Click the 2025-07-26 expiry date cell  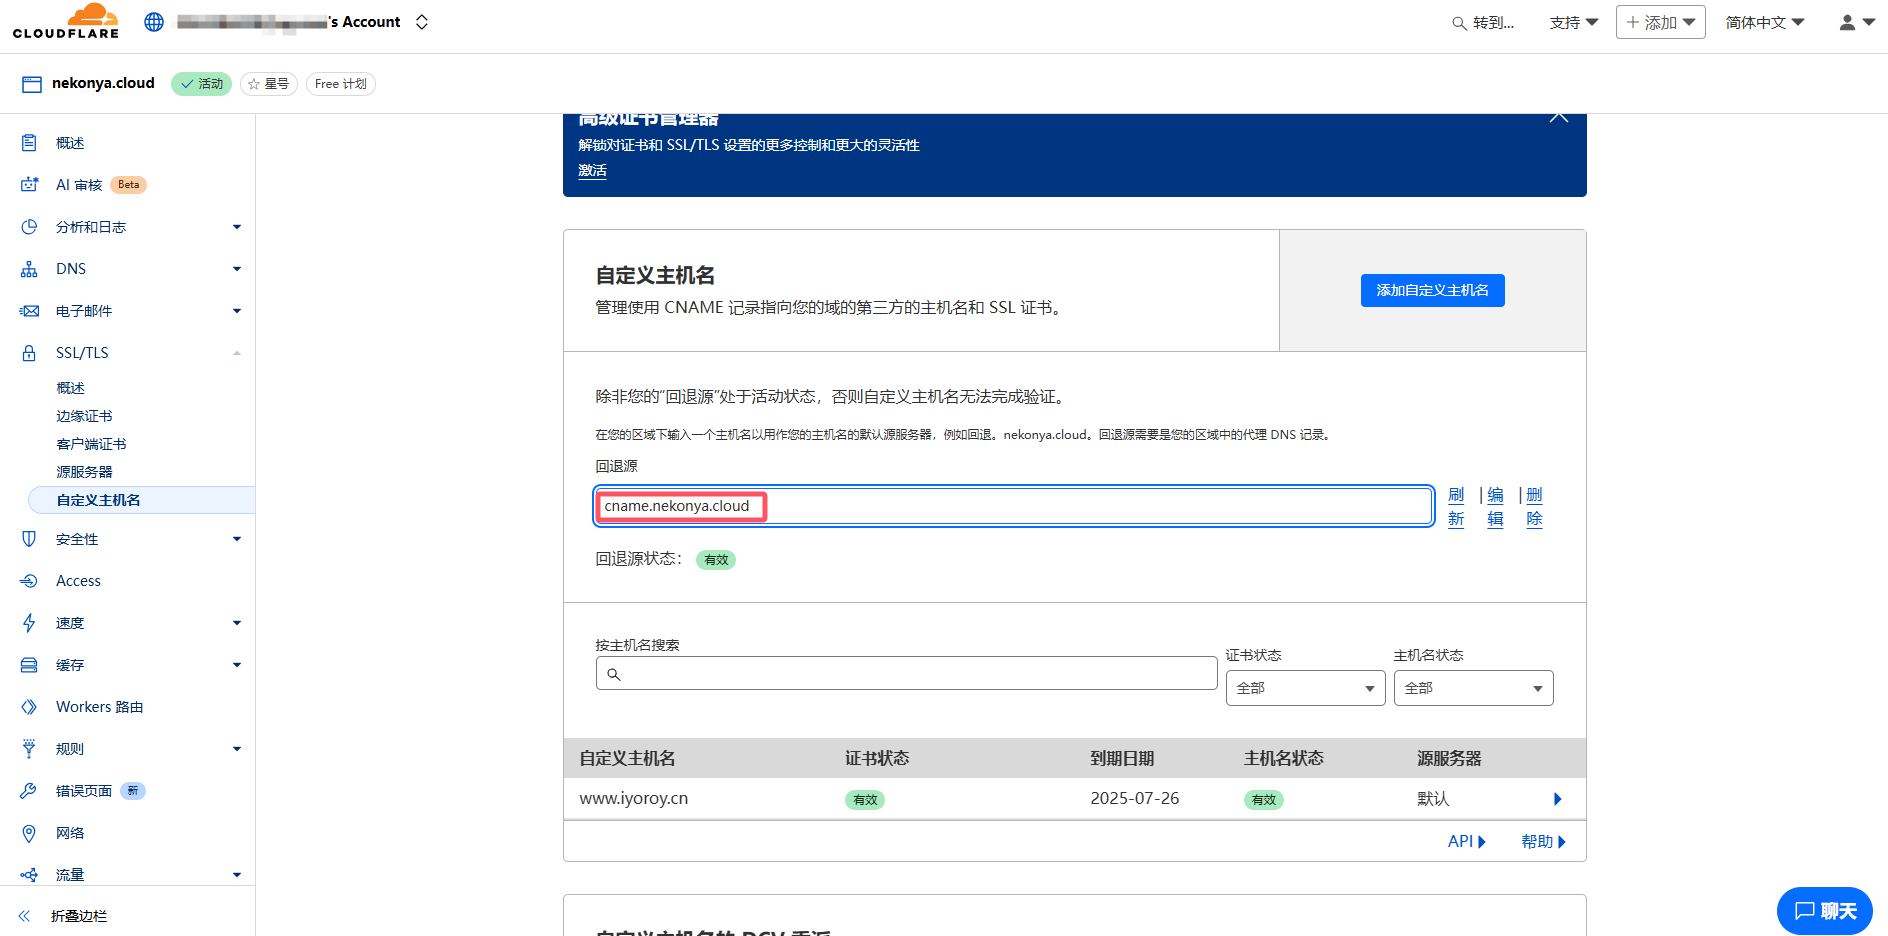pyautogui.click(x=1134, y=798)
